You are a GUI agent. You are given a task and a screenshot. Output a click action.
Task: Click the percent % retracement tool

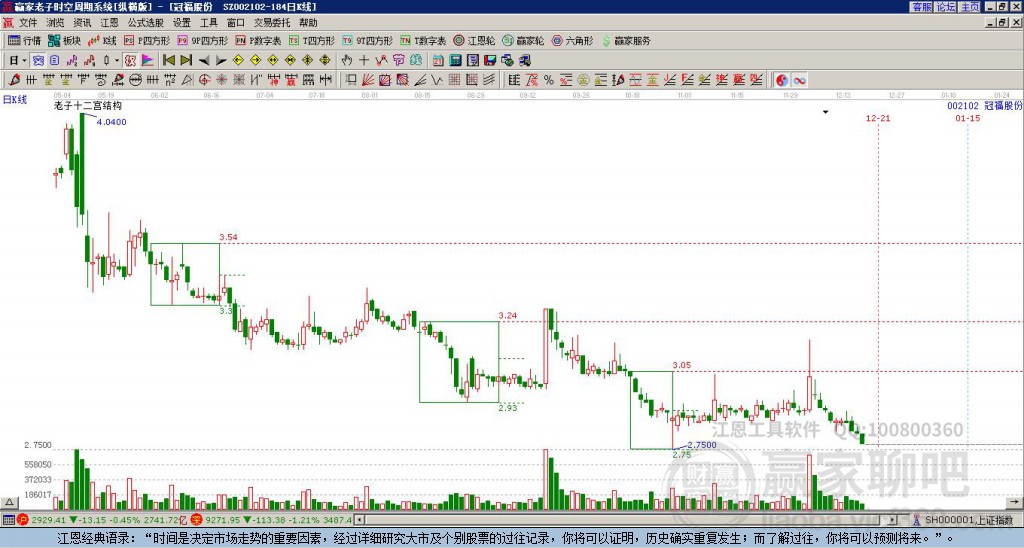click(x=549, y=80)
